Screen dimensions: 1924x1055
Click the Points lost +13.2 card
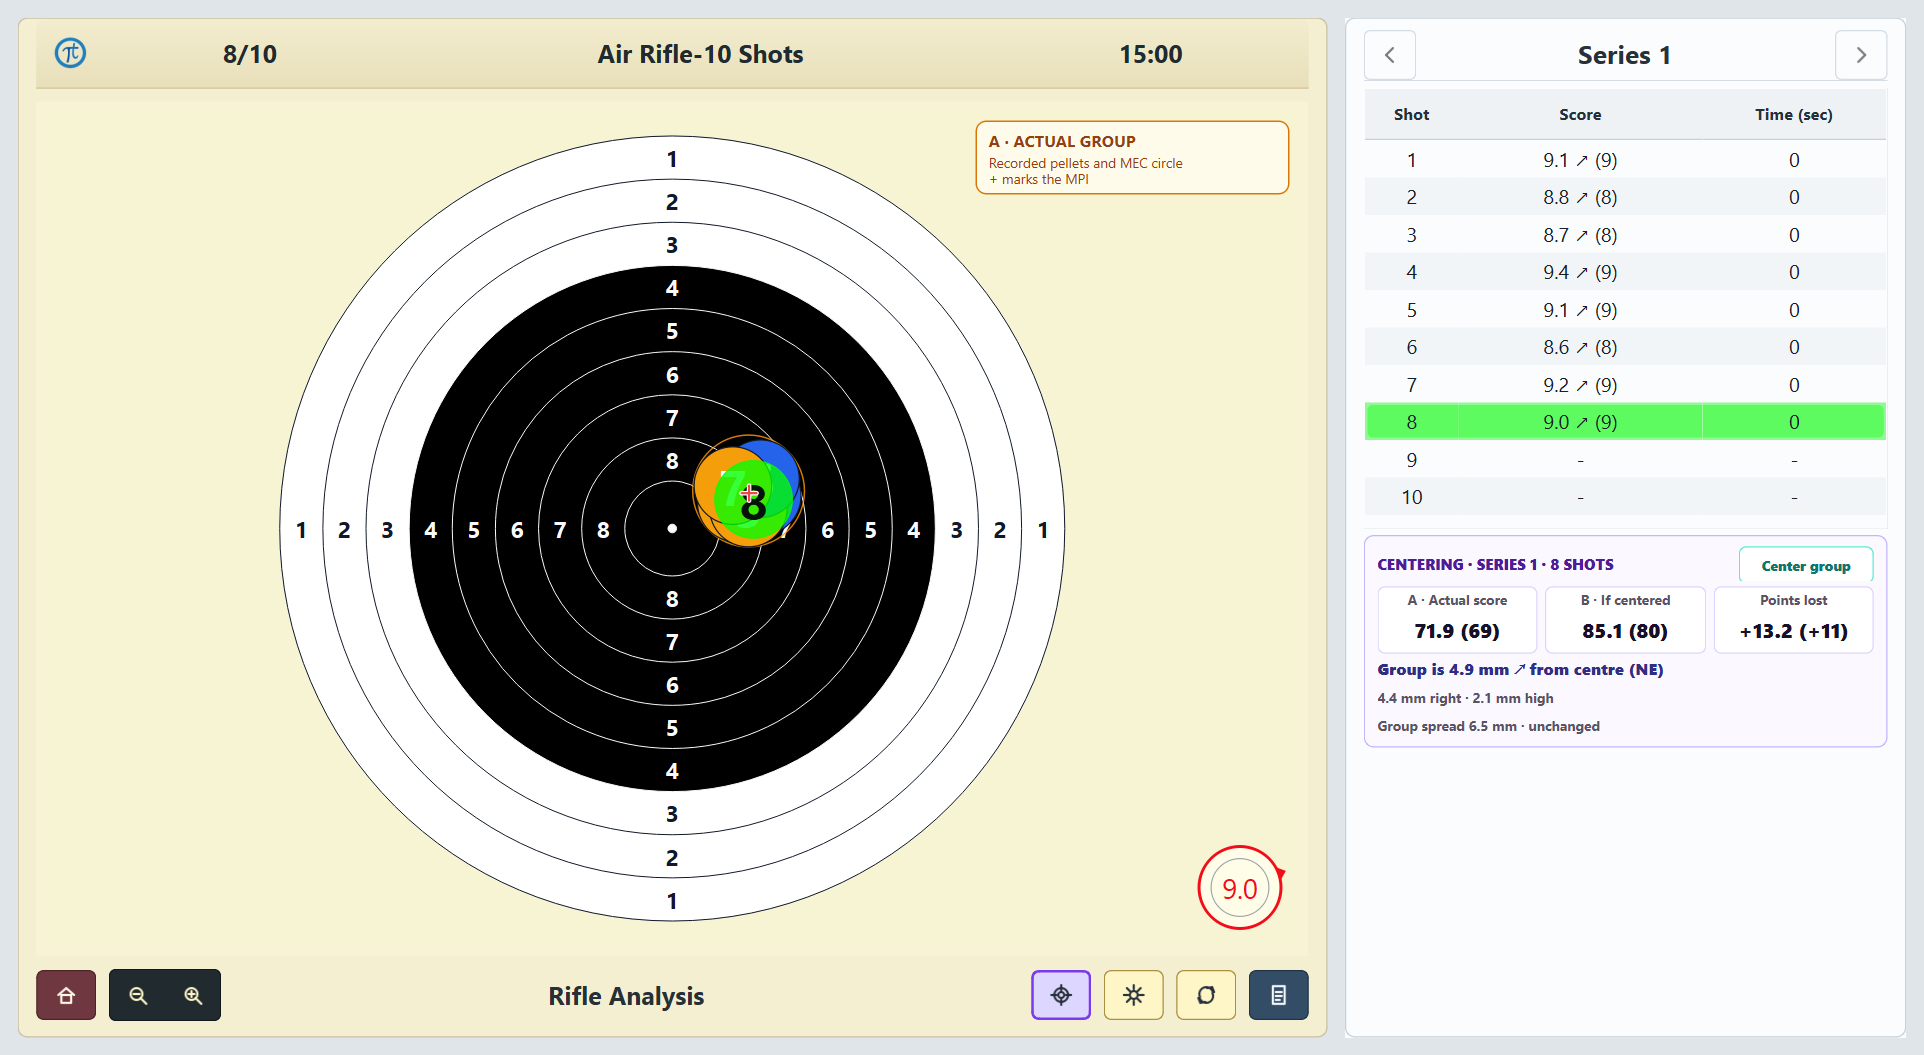[1794, 619]
